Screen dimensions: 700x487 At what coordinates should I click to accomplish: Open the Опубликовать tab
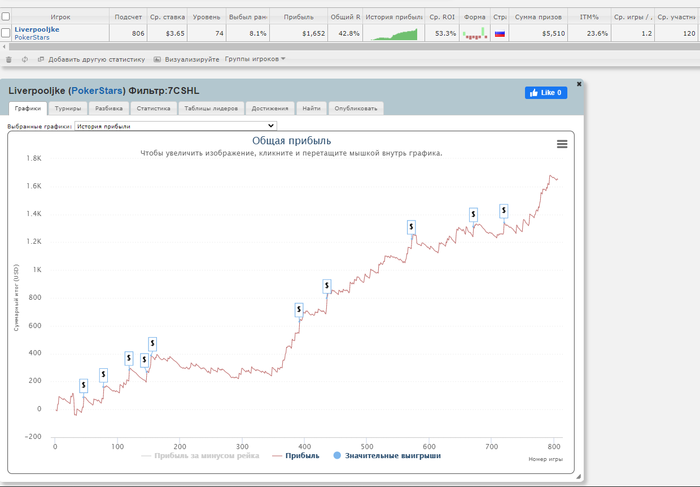tap(356, 108)
